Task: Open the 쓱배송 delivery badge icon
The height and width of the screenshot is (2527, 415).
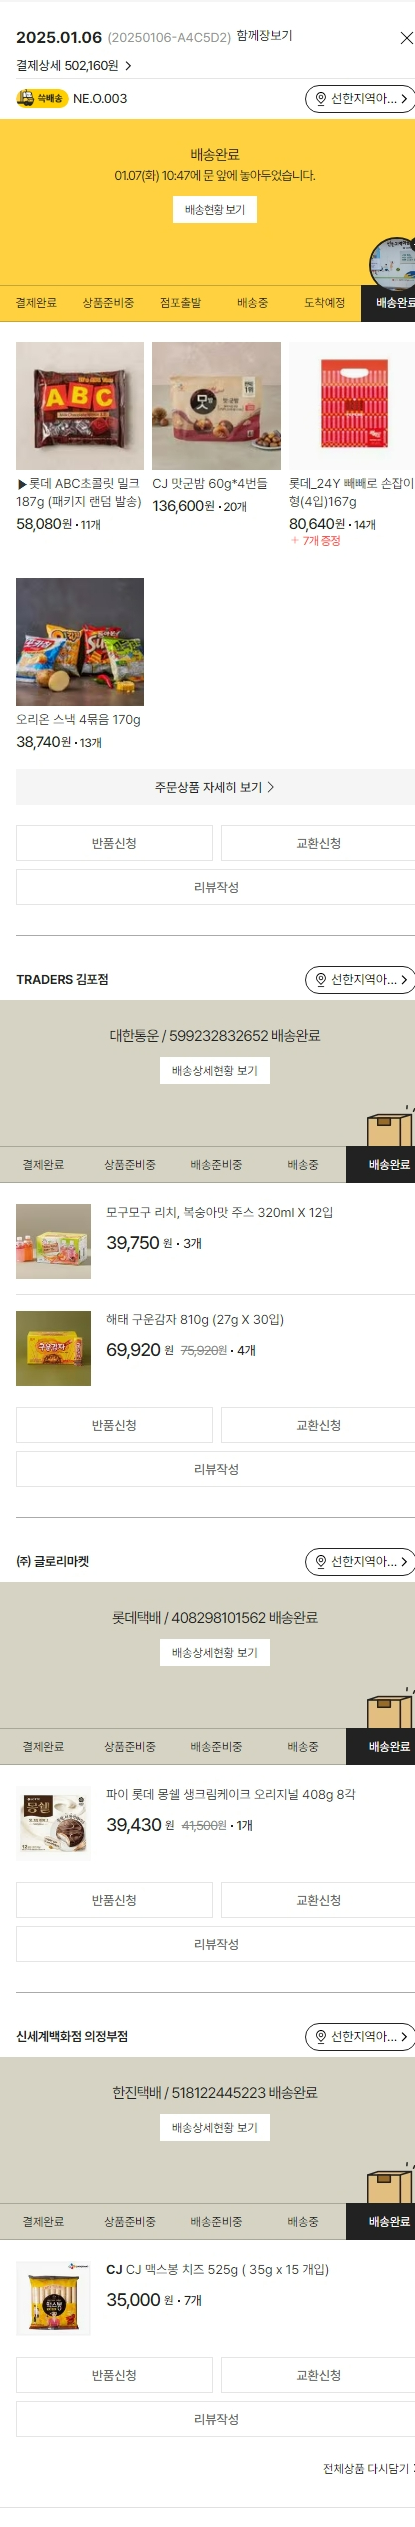Action: (41, 98)
